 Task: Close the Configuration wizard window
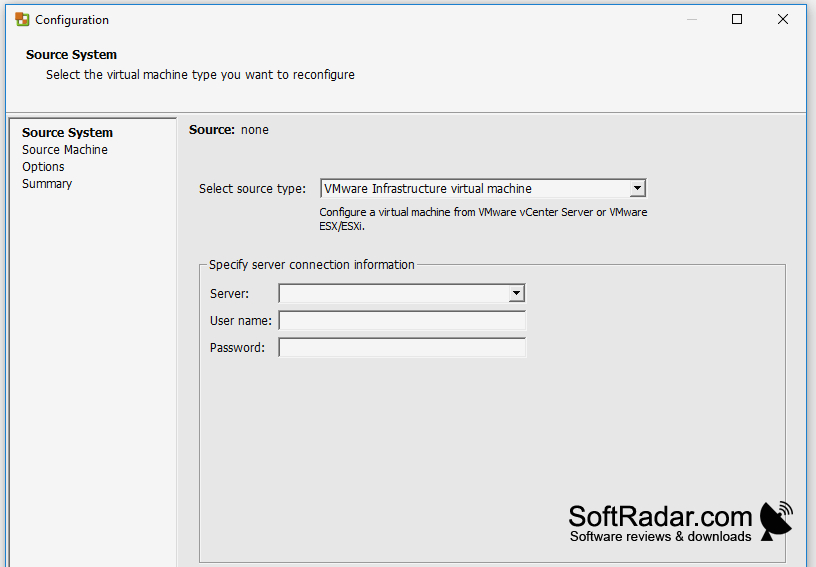pos(782,20)
